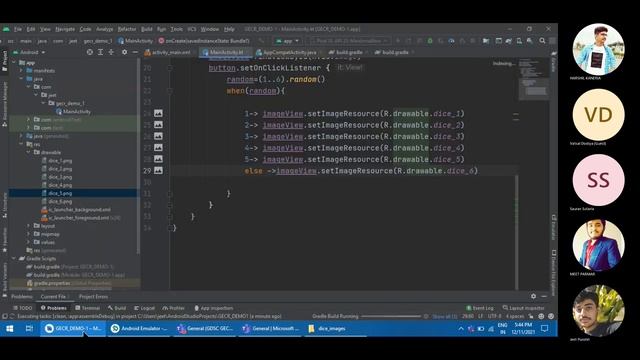The height and width of the screenshot is (360, 640).
Task: Click the Android Studio logo icon
Action: tap(6, 29)
